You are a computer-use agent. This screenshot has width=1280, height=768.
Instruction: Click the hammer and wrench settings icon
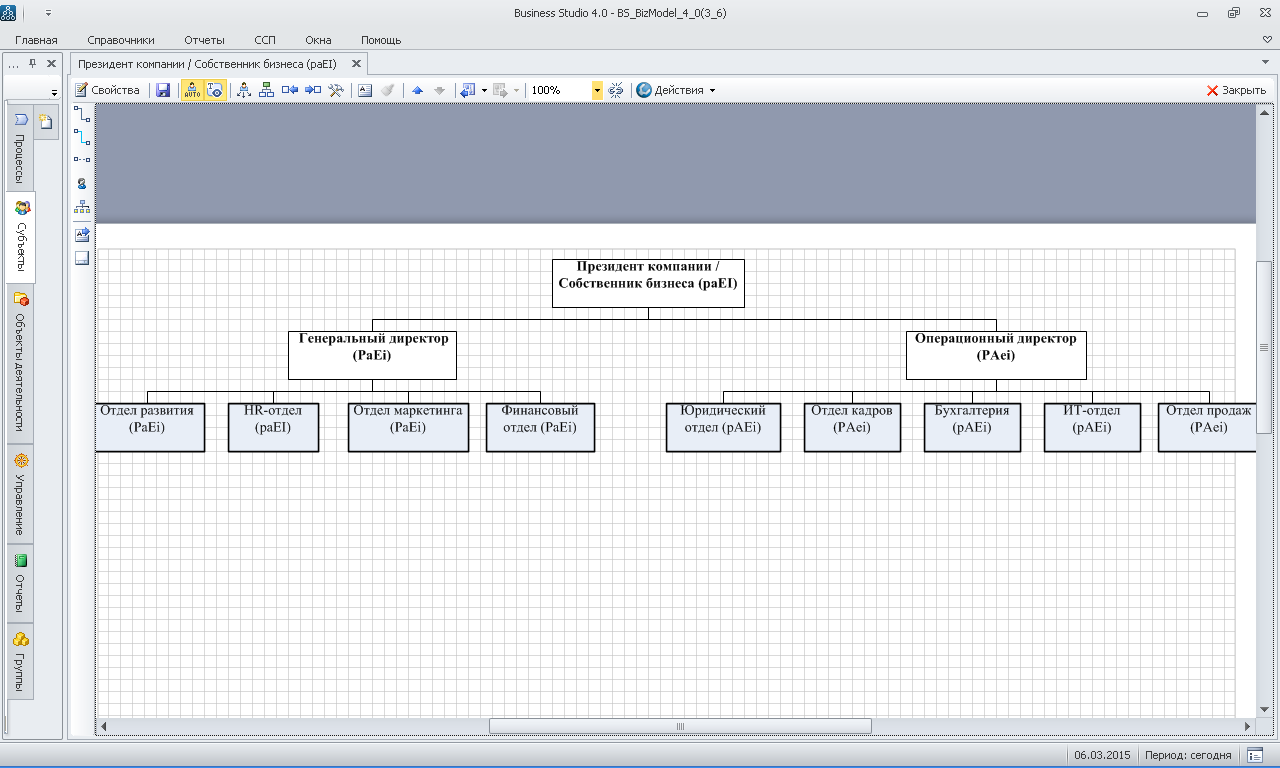(336, 90)
